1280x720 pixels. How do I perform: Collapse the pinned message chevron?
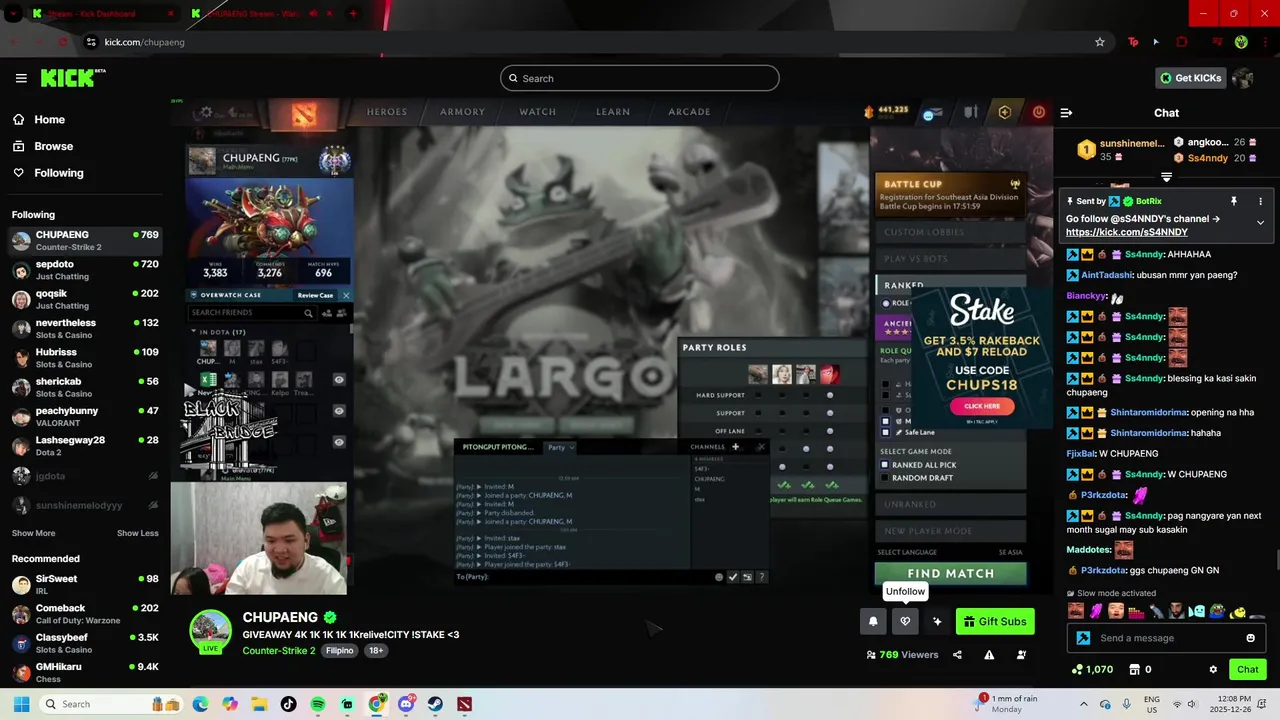click(1260, 223)
